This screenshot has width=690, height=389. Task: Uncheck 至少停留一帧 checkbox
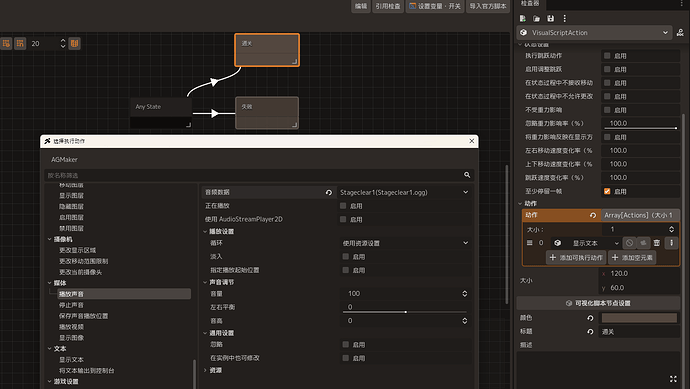click(607, 191)
